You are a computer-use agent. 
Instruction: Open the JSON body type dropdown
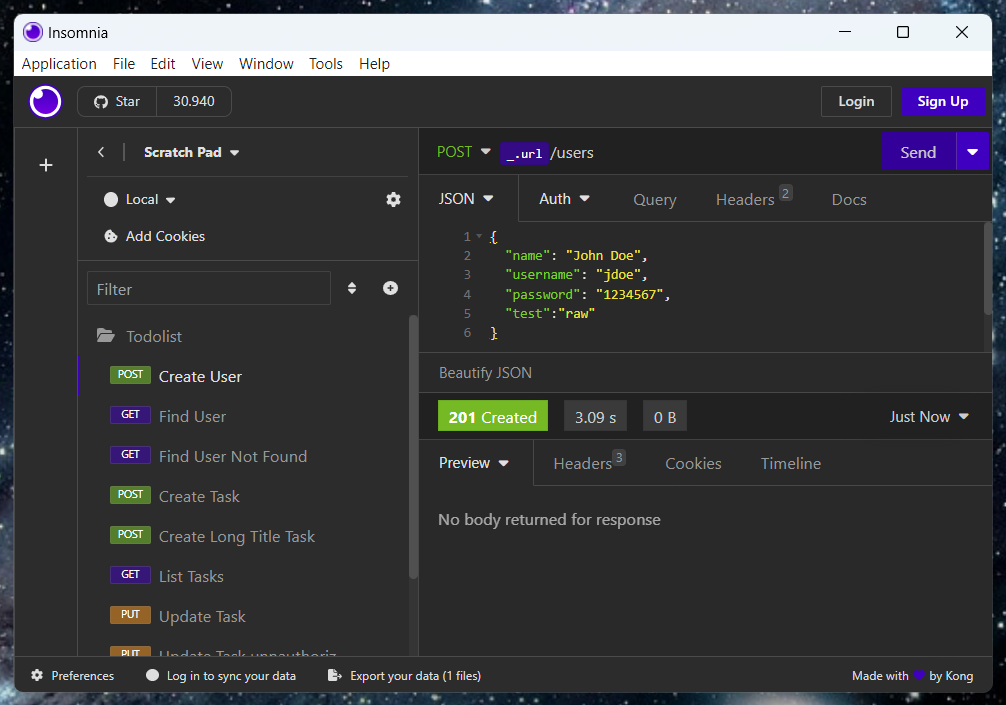coord(466,199)
